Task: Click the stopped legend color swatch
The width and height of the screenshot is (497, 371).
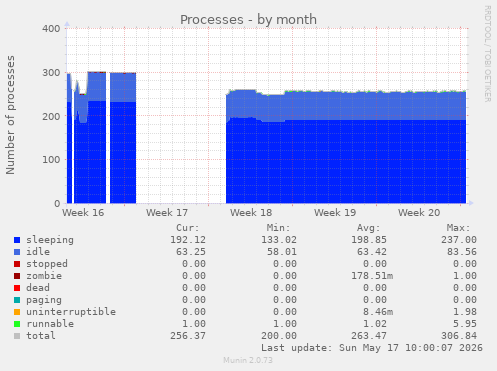Action: [x=17, y=264]
